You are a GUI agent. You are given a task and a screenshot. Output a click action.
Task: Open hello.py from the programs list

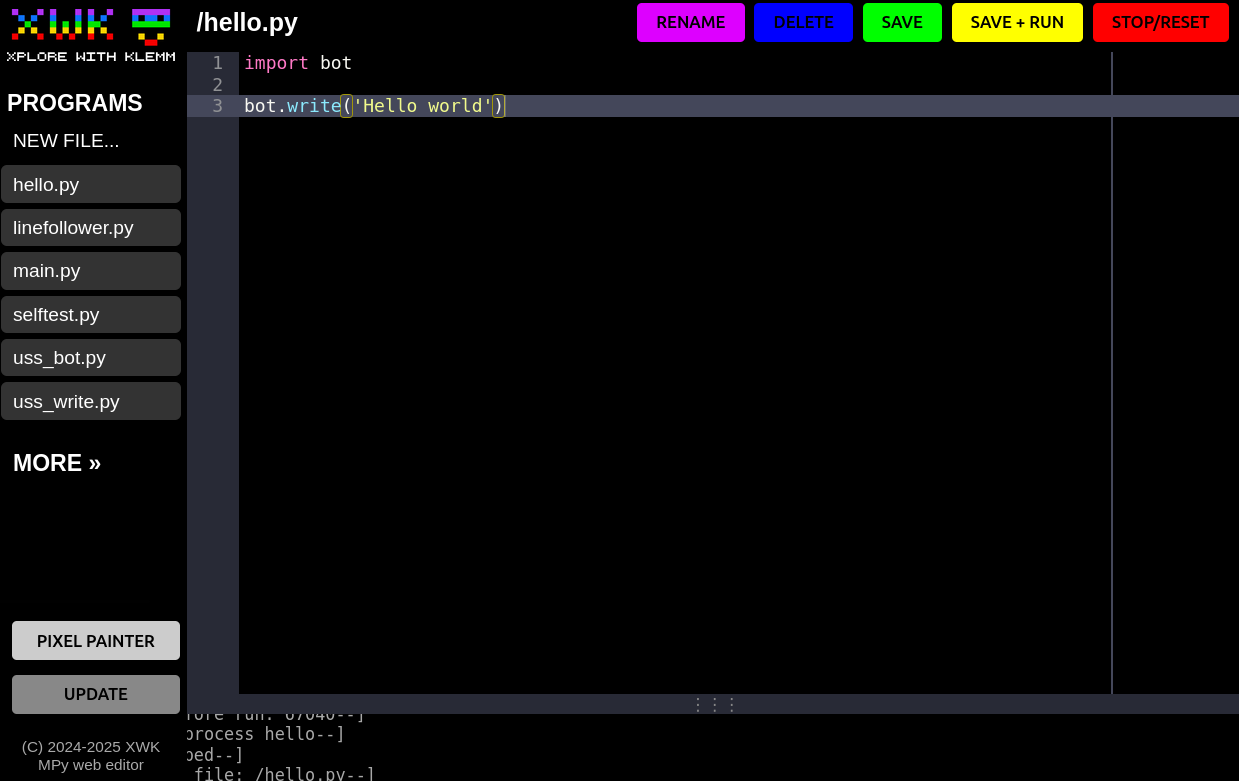[90, 184]
